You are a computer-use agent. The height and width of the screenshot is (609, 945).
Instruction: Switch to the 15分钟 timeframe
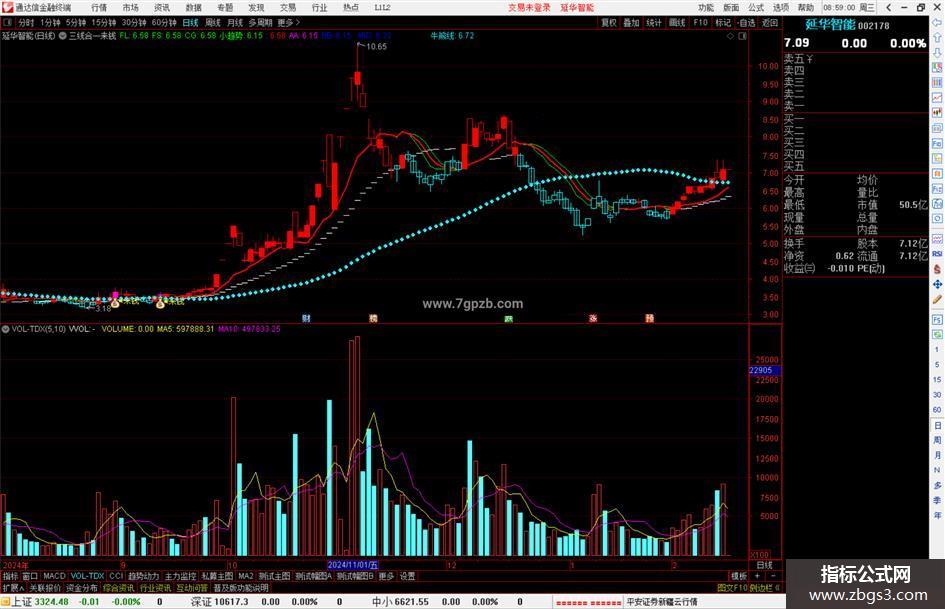click(104, 22)
